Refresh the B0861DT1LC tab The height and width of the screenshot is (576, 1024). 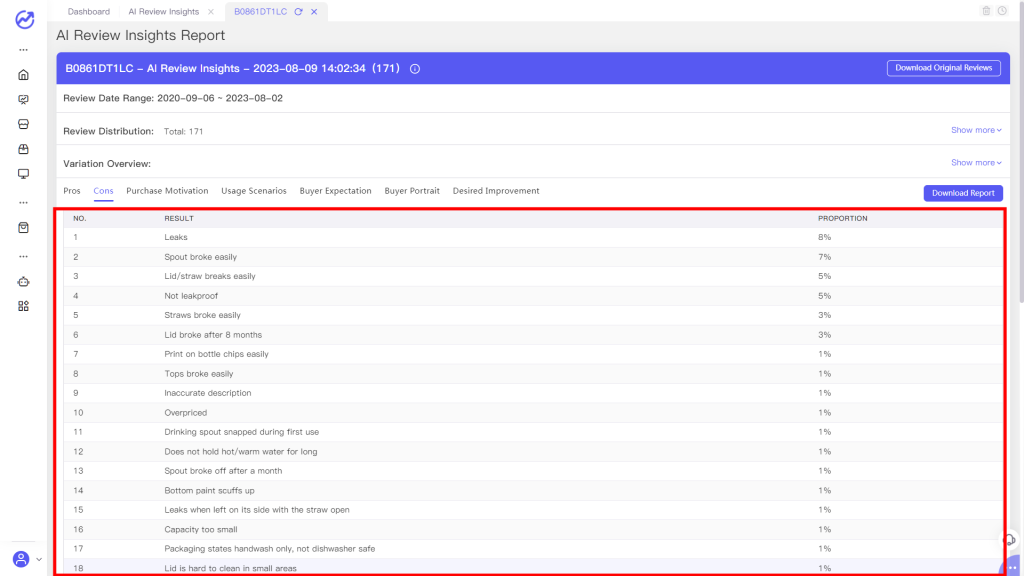tap(298, 11)
